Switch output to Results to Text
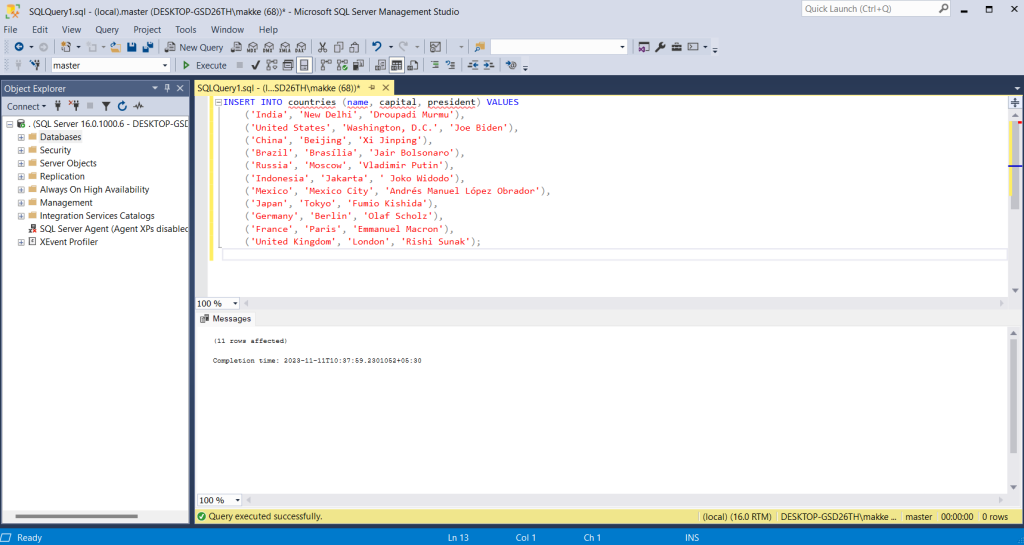The width and height of the screenshot is (1024, 545). 381,65
